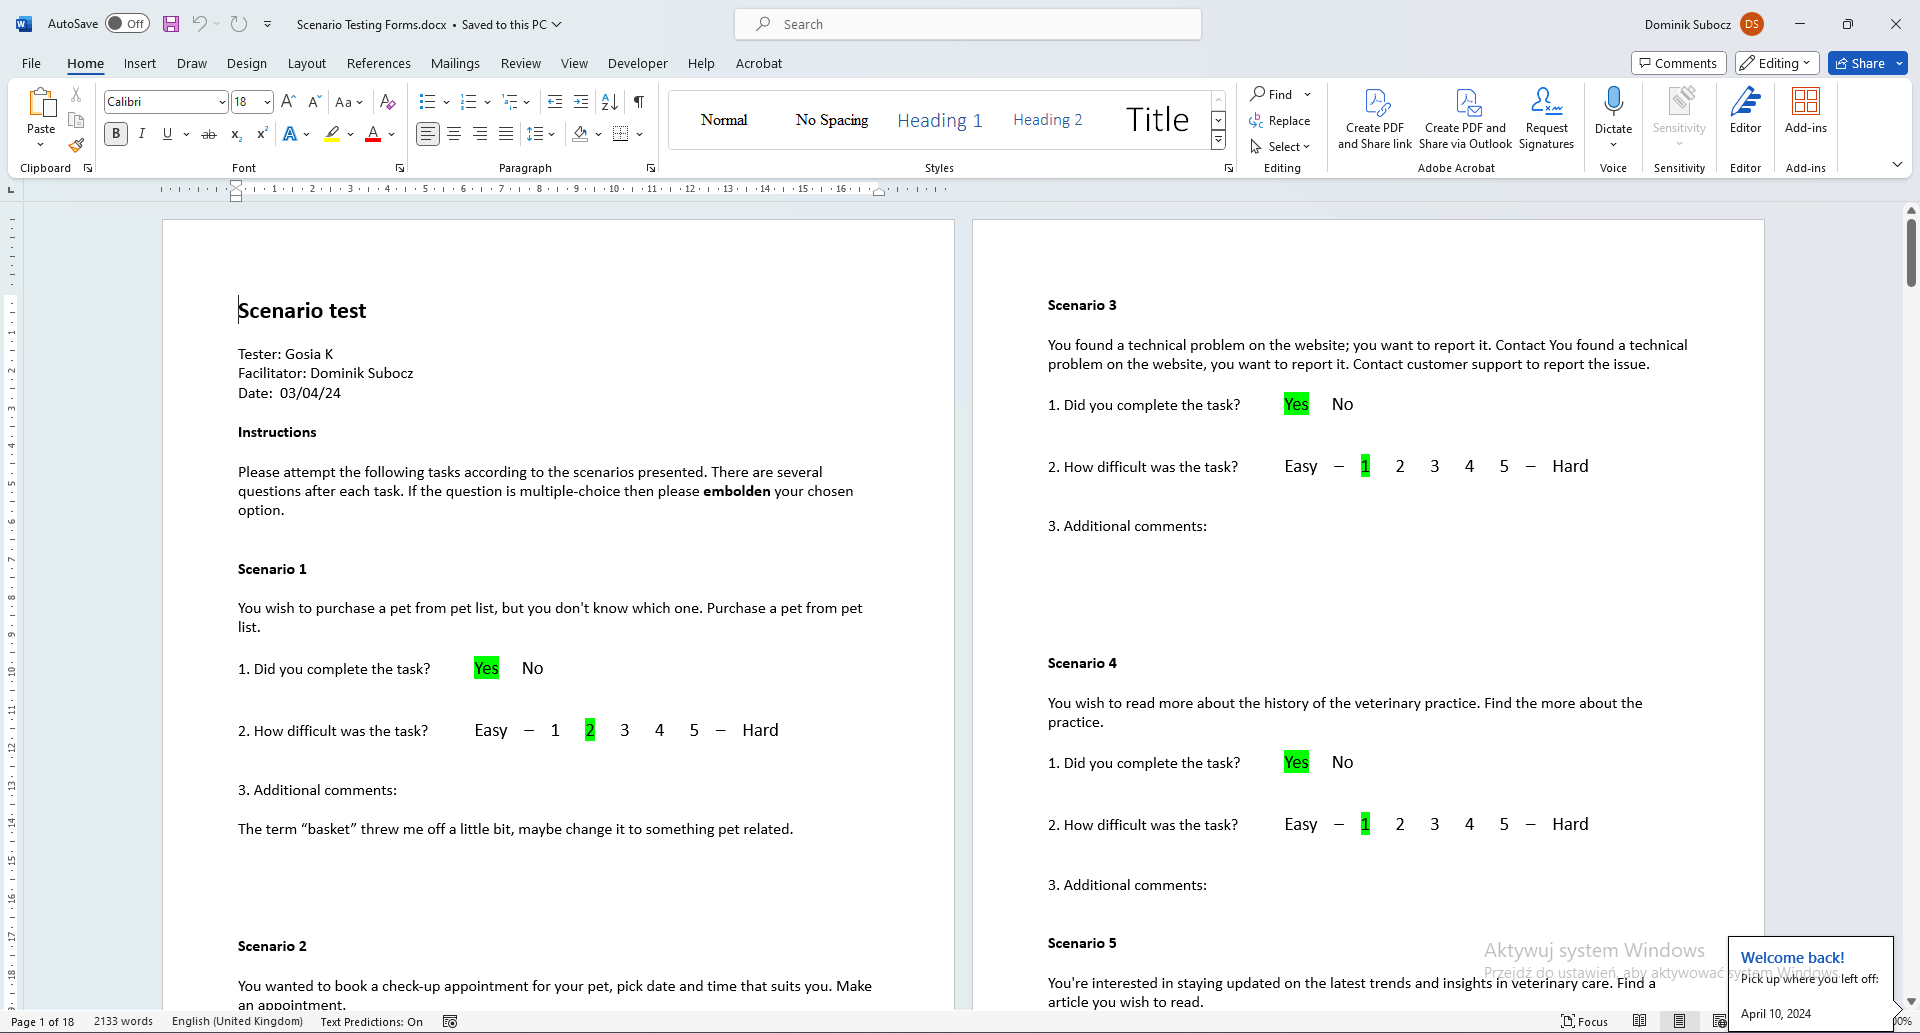Enable Focus mode from status bar
Screen dimensions: 1920x1033
tap(1585, 1021)
